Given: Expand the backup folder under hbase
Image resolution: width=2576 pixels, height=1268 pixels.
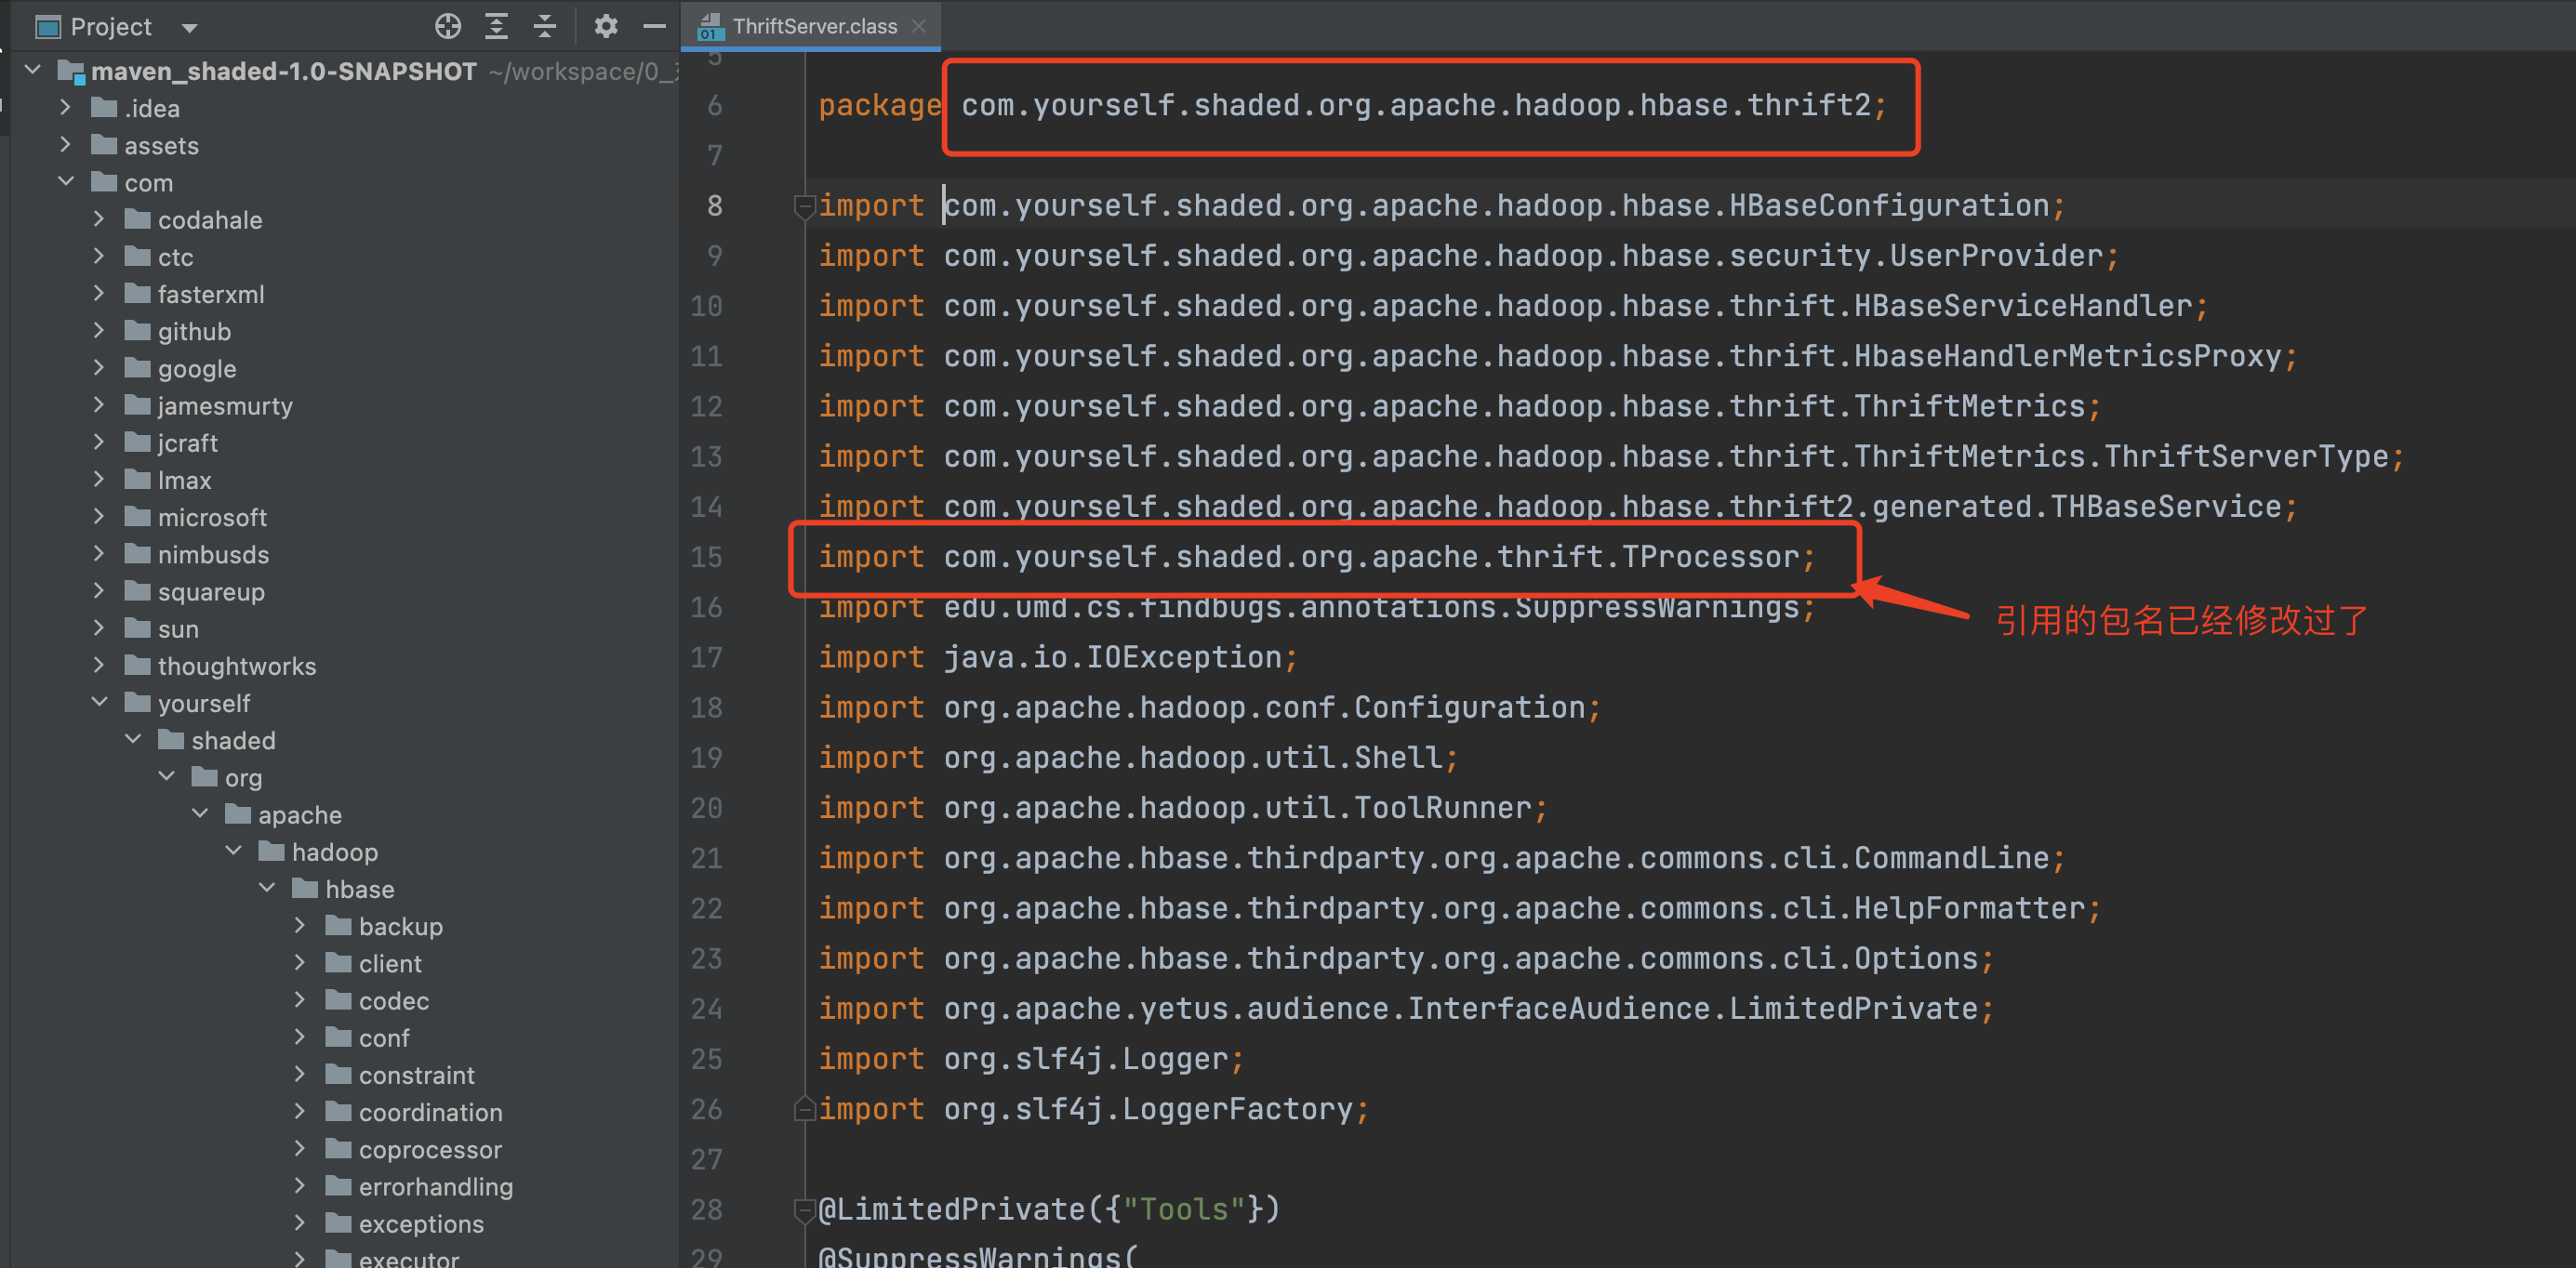Looking at the screenshot, I should (300, 925).
